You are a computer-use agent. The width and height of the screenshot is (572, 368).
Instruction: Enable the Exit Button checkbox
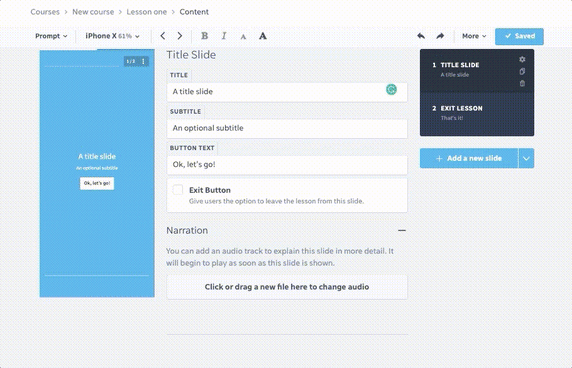178,190
